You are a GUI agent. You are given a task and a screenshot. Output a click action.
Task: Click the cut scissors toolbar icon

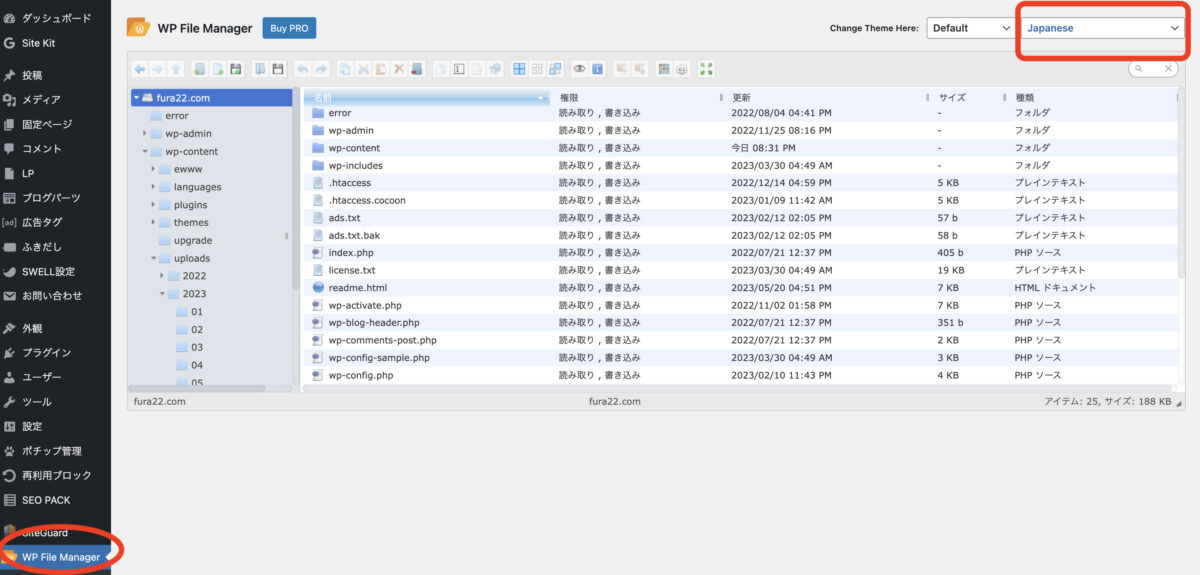(363, 69)
